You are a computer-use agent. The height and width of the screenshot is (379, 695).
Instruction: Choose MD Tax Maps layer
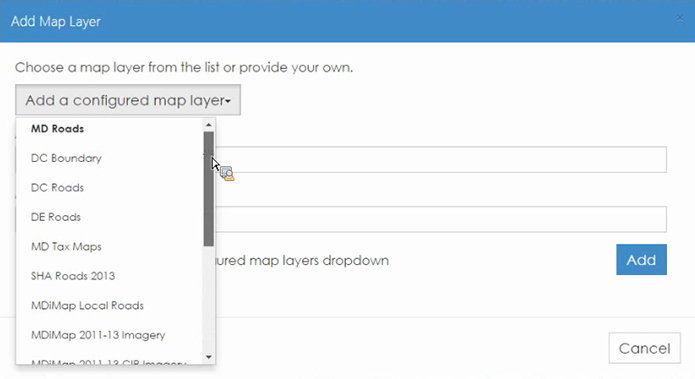point(66,246)
